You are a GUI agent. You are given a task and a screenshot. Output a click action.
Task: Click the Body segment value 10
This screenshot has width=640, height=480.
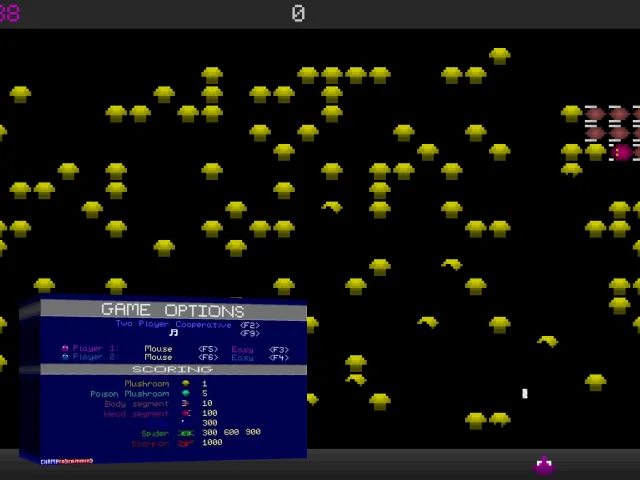207,403
